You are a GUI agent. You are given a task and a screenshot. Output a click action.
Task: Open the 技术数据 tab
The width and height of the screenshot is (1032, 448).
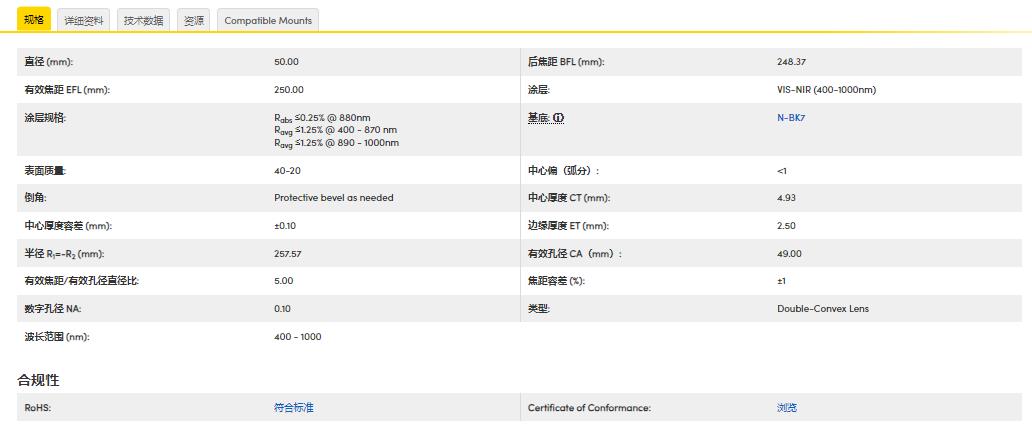click(x=143, y=20)
